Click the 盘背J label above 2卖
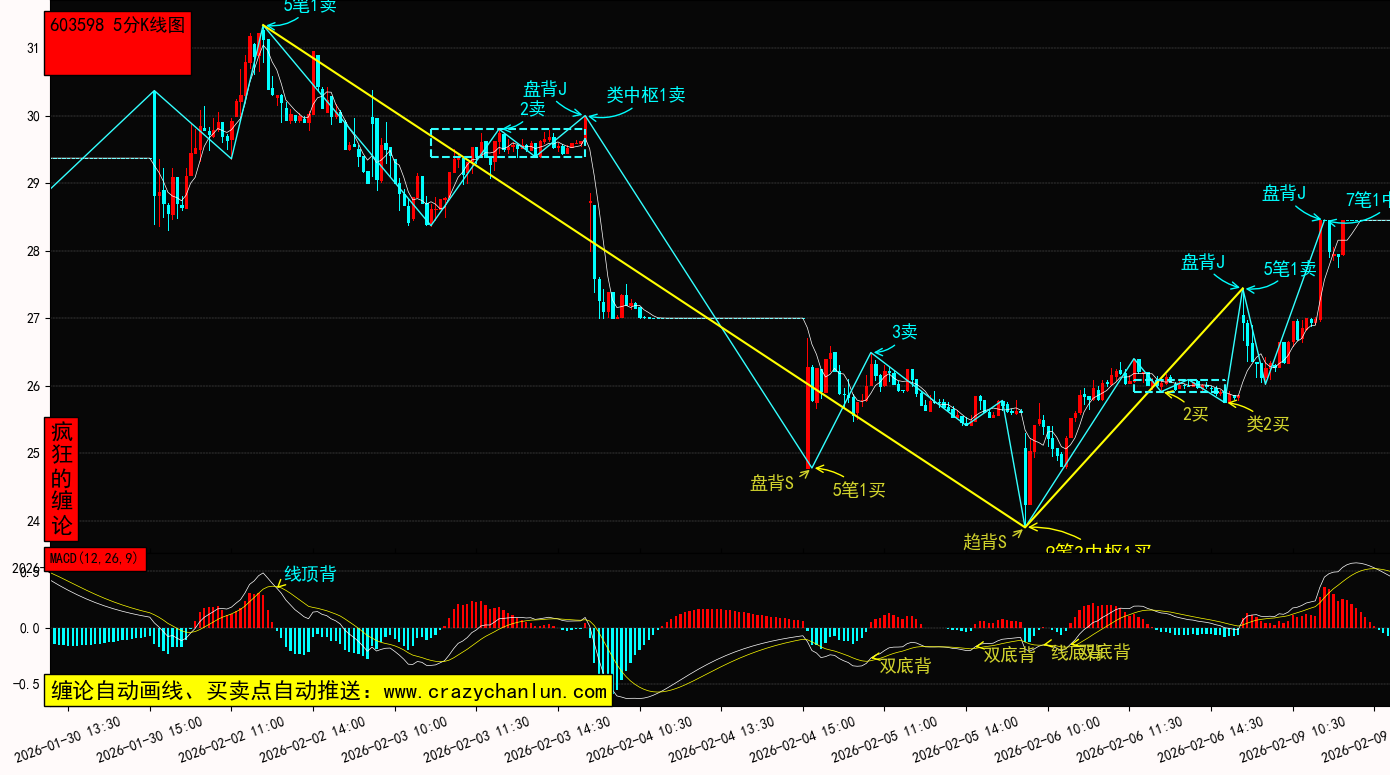This screenshot has height=775, width=1390. click(x=545, y=89)
